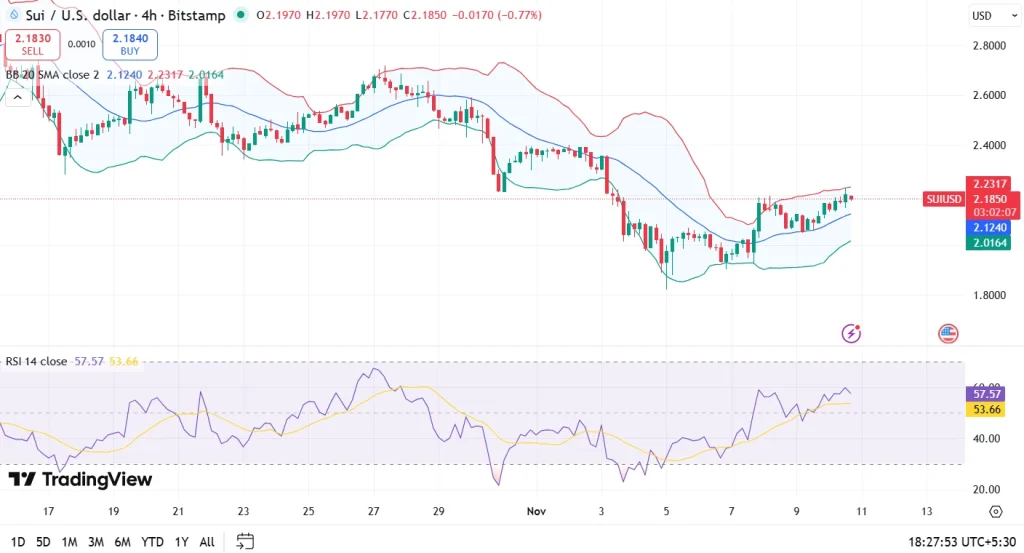The image size is (1024, 553).
Task: Select the BB 20 SMA indicator label
Action: (x=52, y=74)
